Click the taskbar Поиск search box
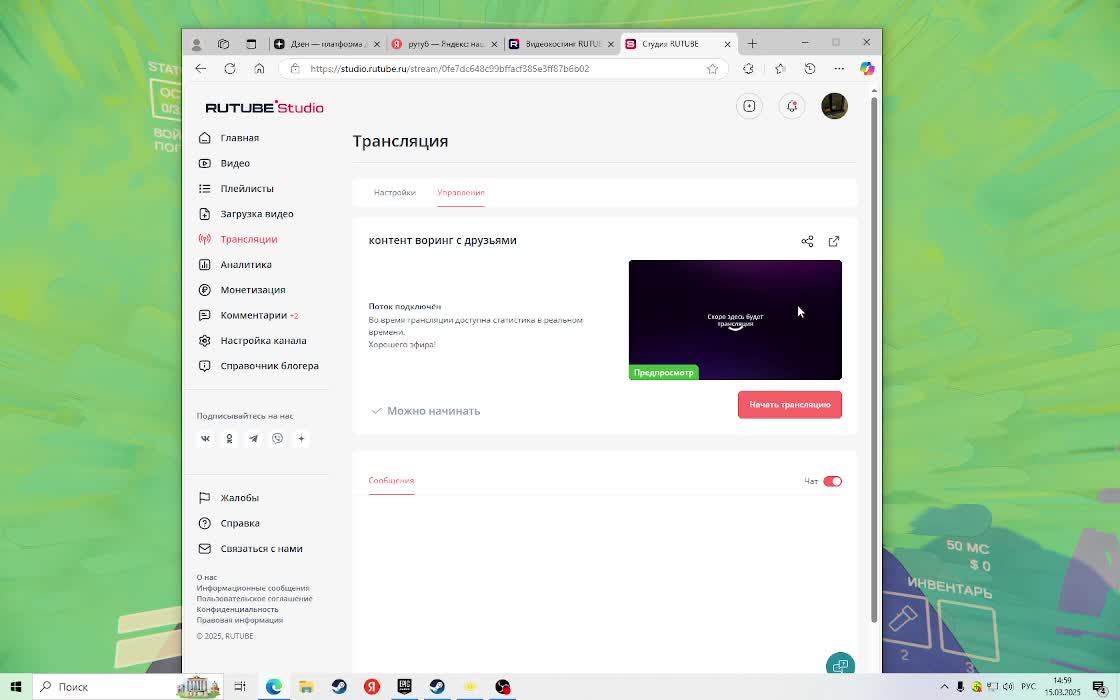 [129, 687]
